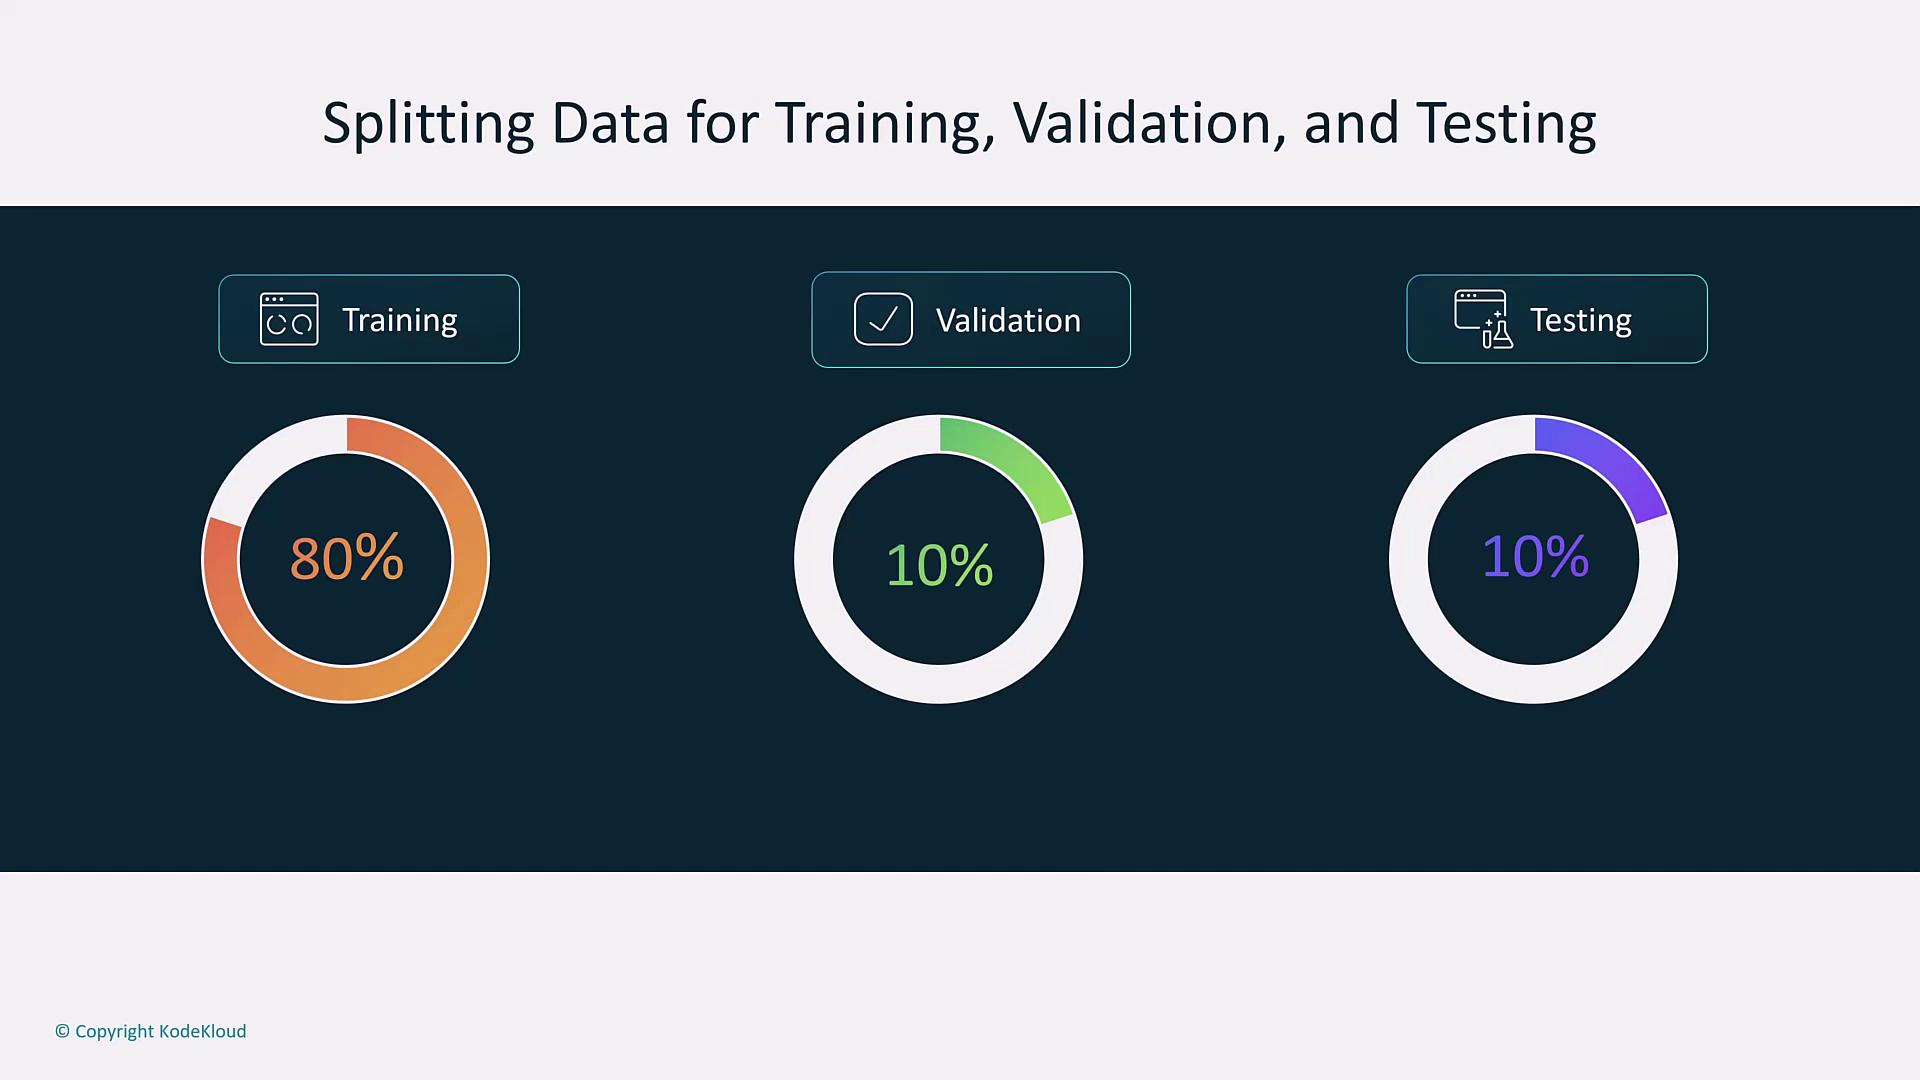Click the purple 10% value
The height and width of the screenshot is (1080, 1920).
(1534, 556)
